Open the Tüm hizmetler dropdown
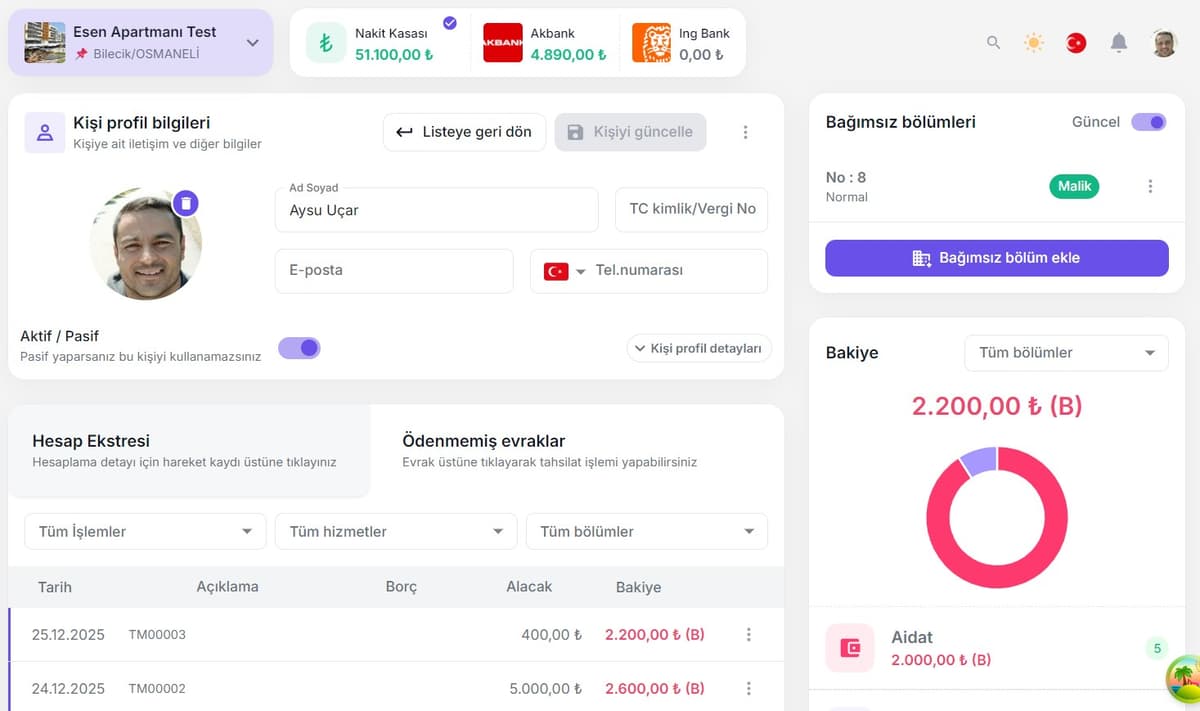The width and height of the screenshot is (1200, 711). (x=396, y=531)
